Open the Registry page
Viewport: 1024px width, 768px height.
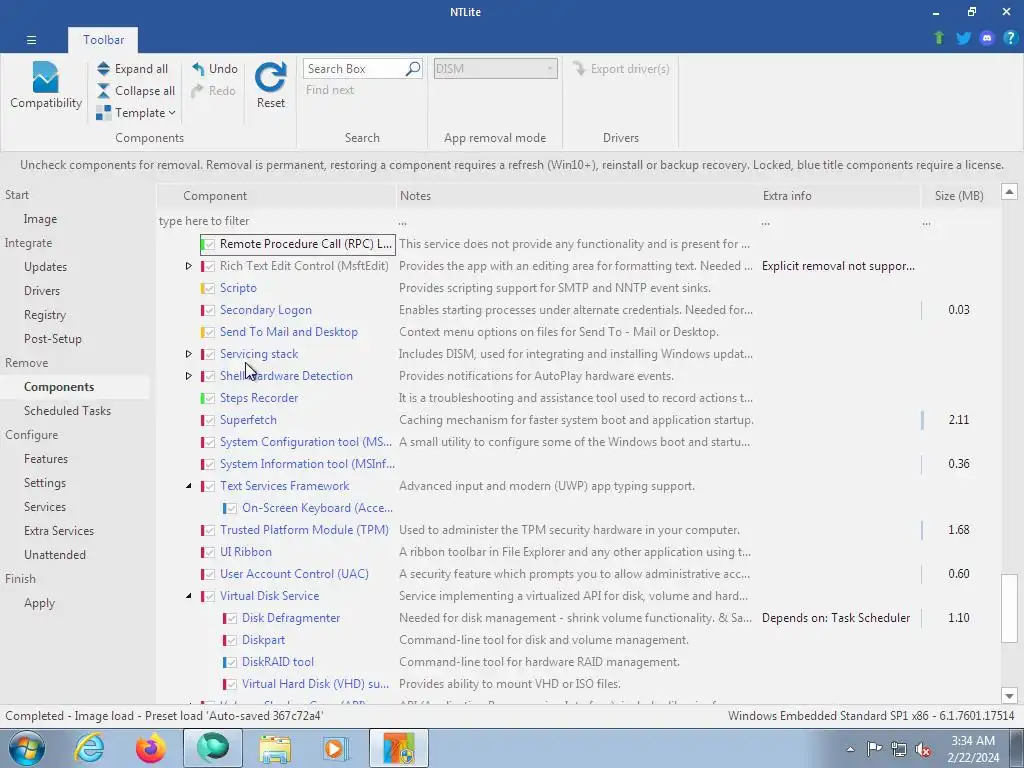(x=45, y=315)
